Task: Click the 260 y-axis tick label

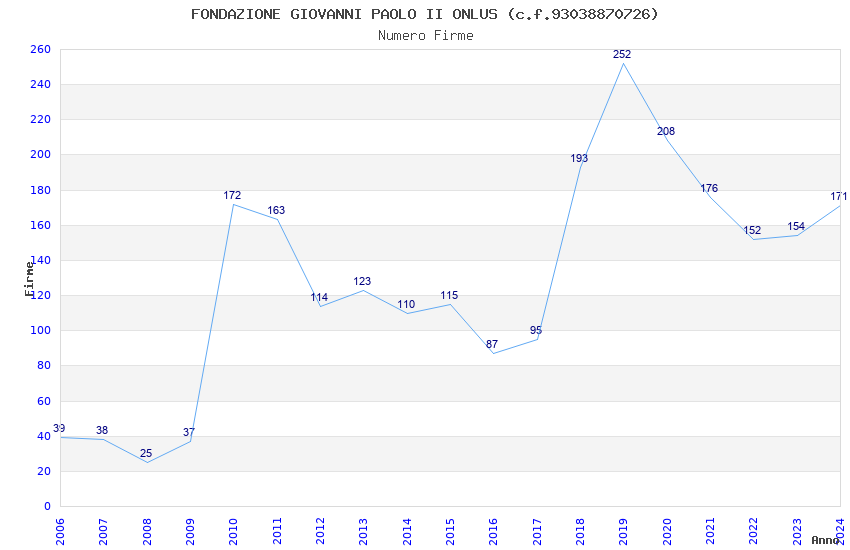Action: pyautogui.click(x=40, y=49)
